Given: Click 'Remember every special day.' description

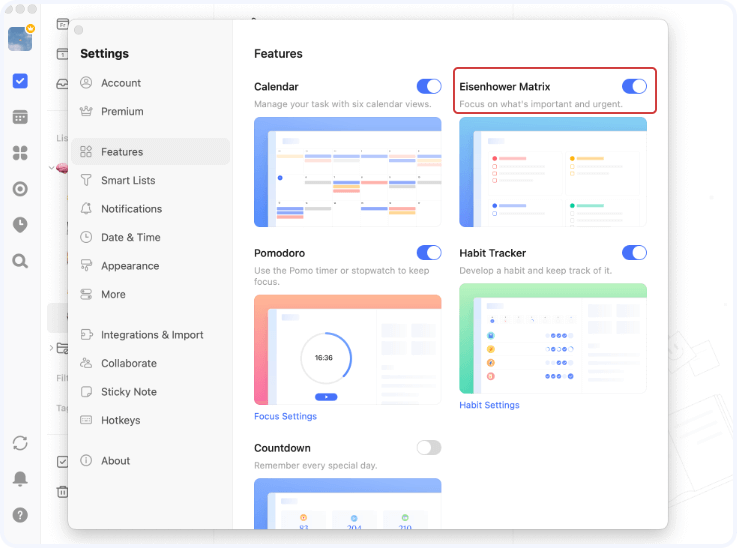Looking at the screenshot, I should [315, 465].
